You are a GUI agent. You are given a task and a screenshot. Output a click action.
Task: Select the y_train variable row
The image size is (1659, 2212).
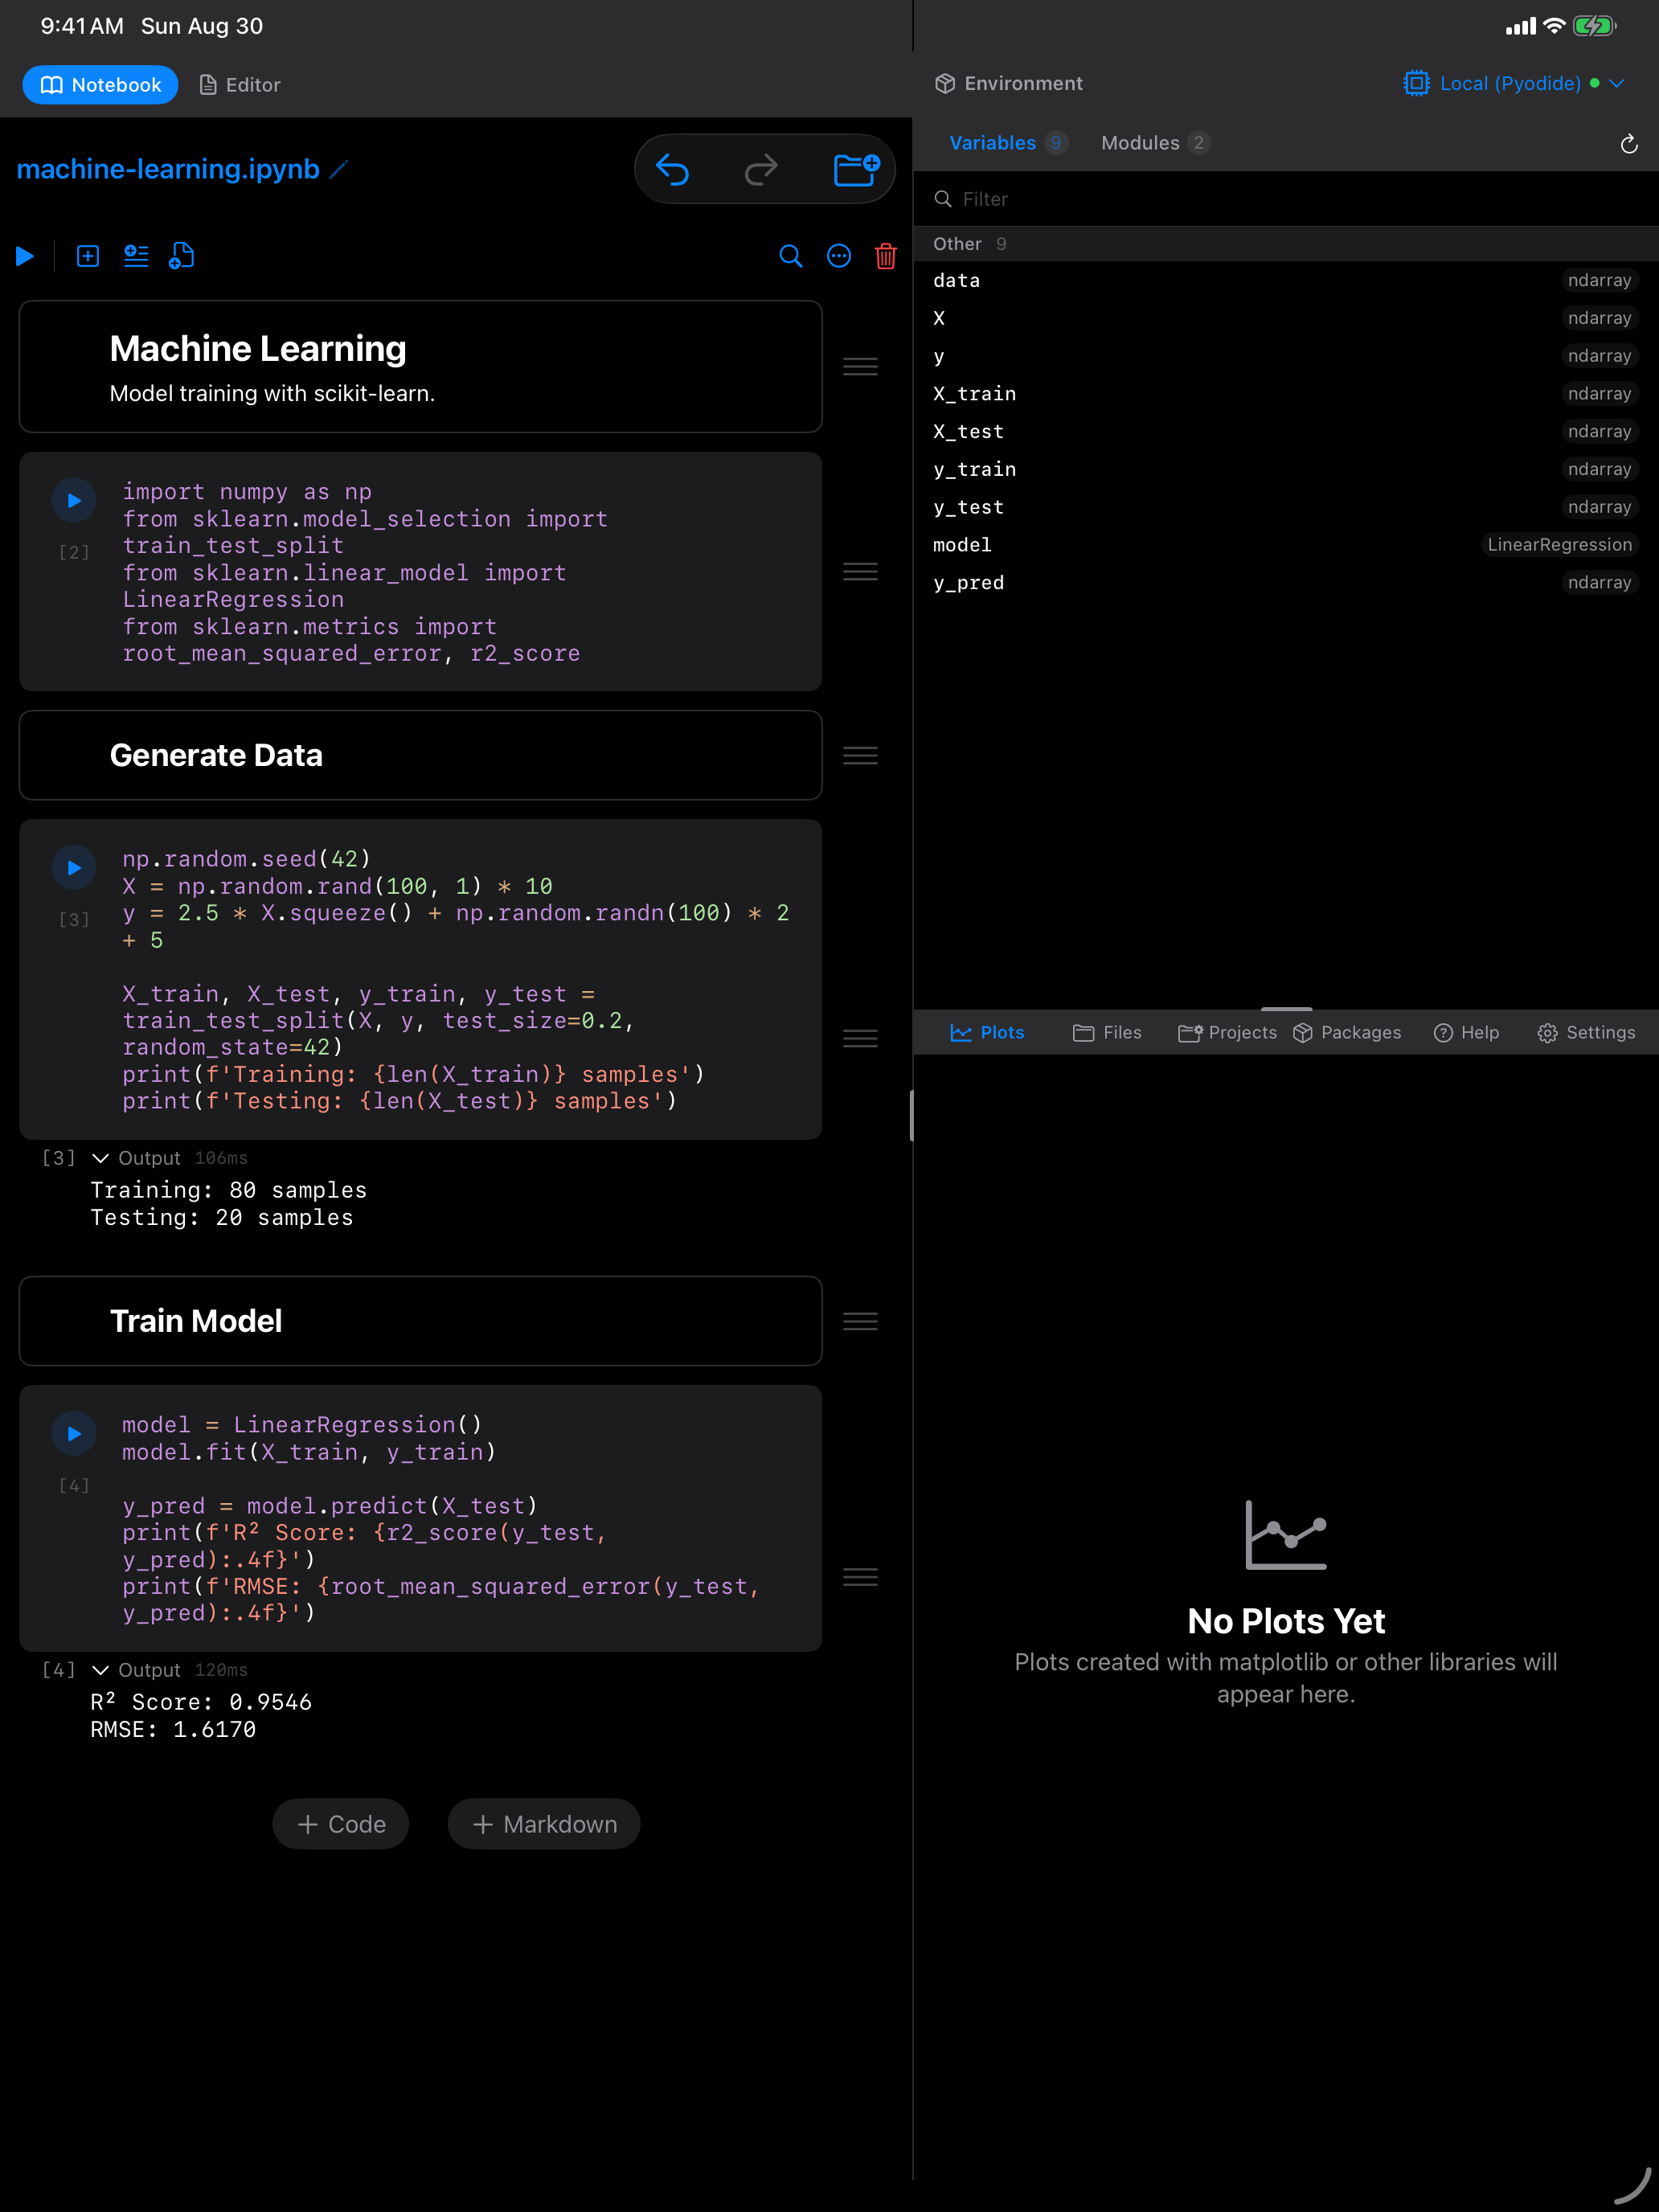click(1286, 469)
